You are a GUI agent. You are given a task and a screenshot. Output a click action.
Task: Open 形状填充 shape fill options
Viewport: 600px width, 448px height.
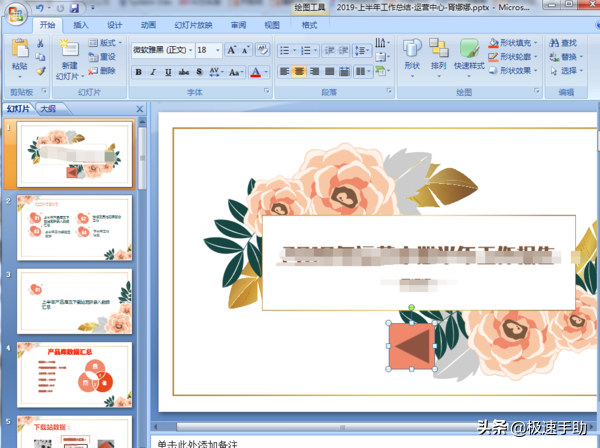point(513,42)
